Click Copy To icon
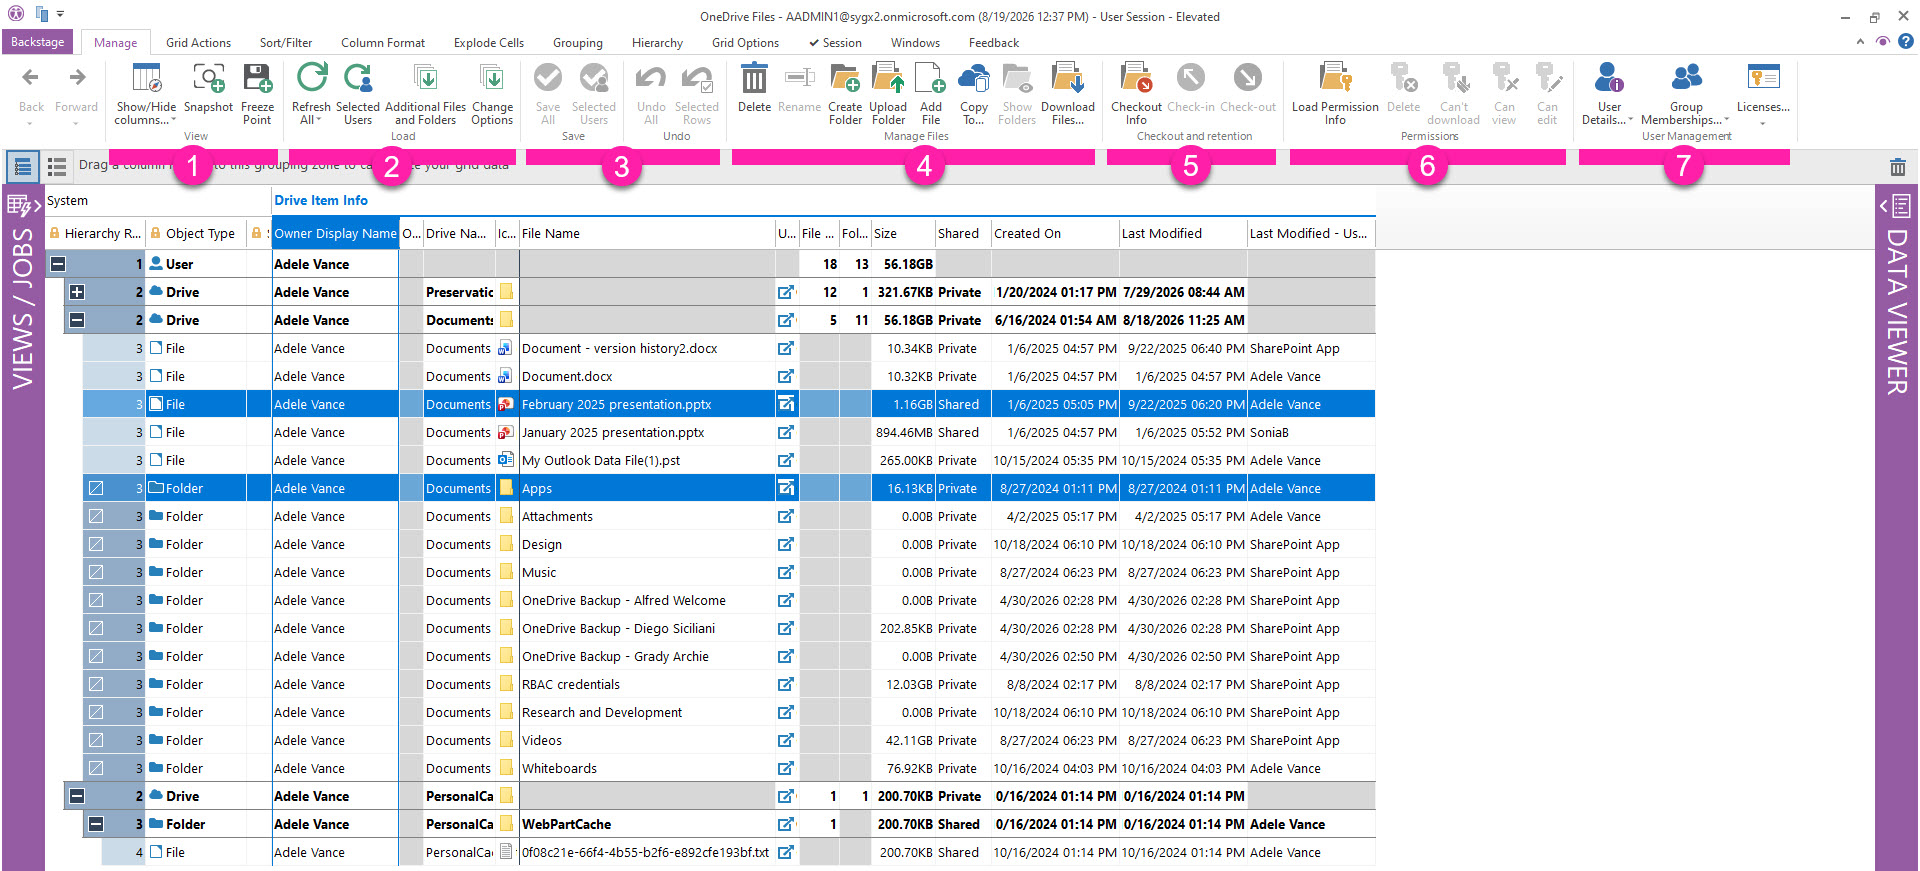Viewport: 1920px width, 871px height. pyautogui.click(x=973, y=78)
